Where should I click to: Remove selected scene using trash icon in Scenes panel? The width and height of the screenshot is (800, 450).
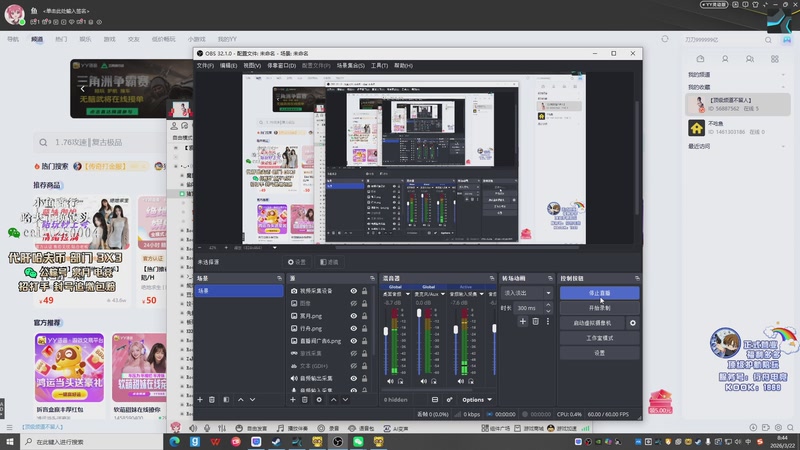(212, 399)
